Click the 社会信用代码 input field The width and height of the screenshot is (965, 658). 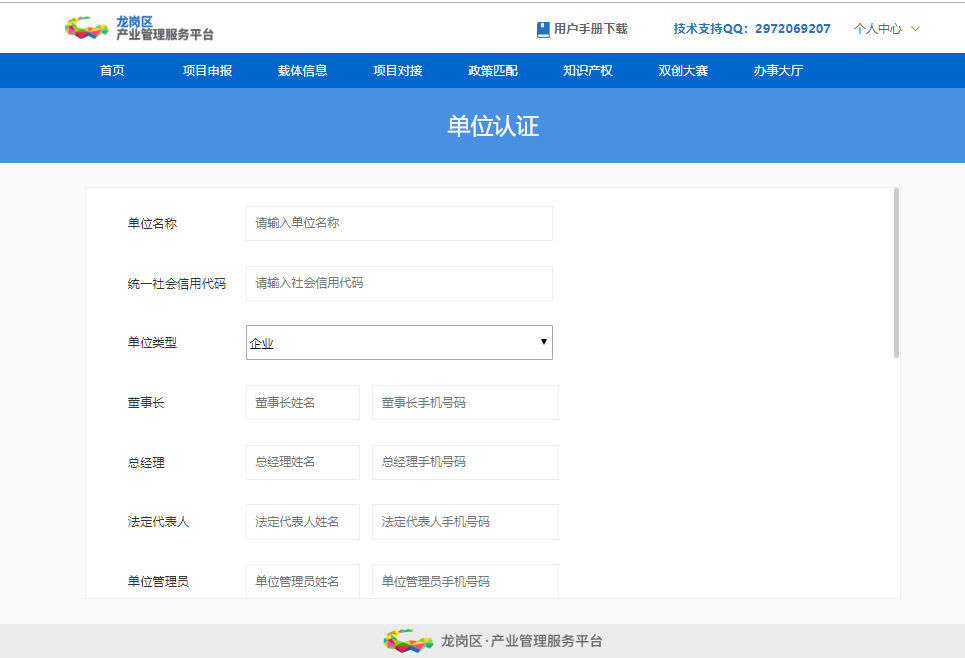pos(399,283)
